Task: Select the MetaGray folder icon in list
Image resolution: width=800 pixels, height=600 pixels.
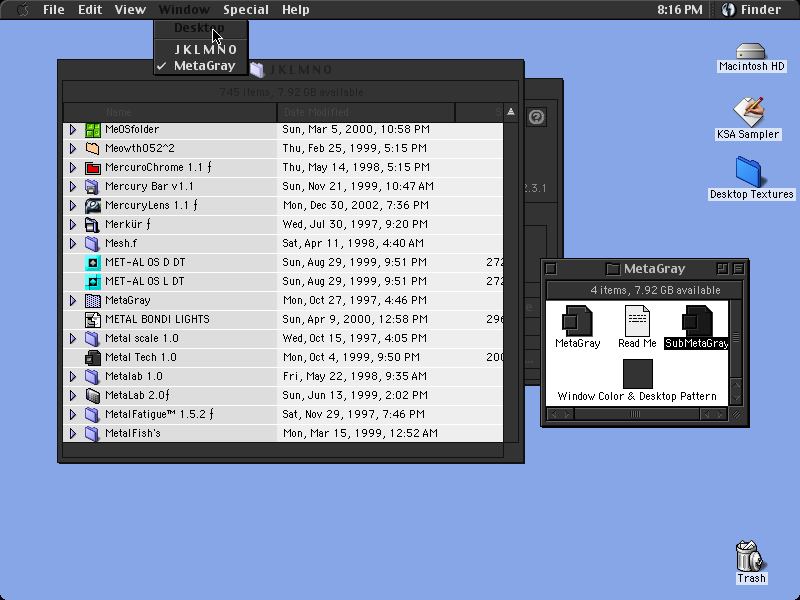Action: (x=92, y=301)
